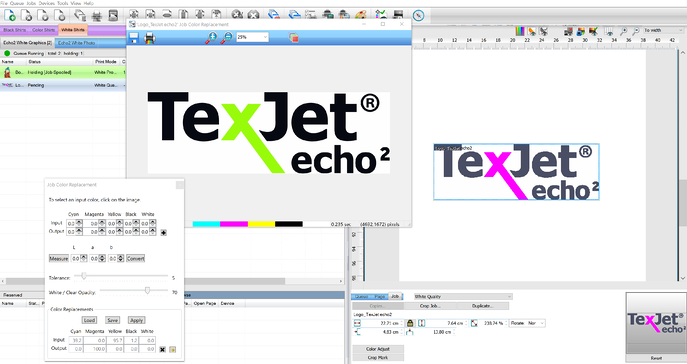The image size is (687, 364).
Task: Add a new job with the green-plus page icon
Action: 10,15
